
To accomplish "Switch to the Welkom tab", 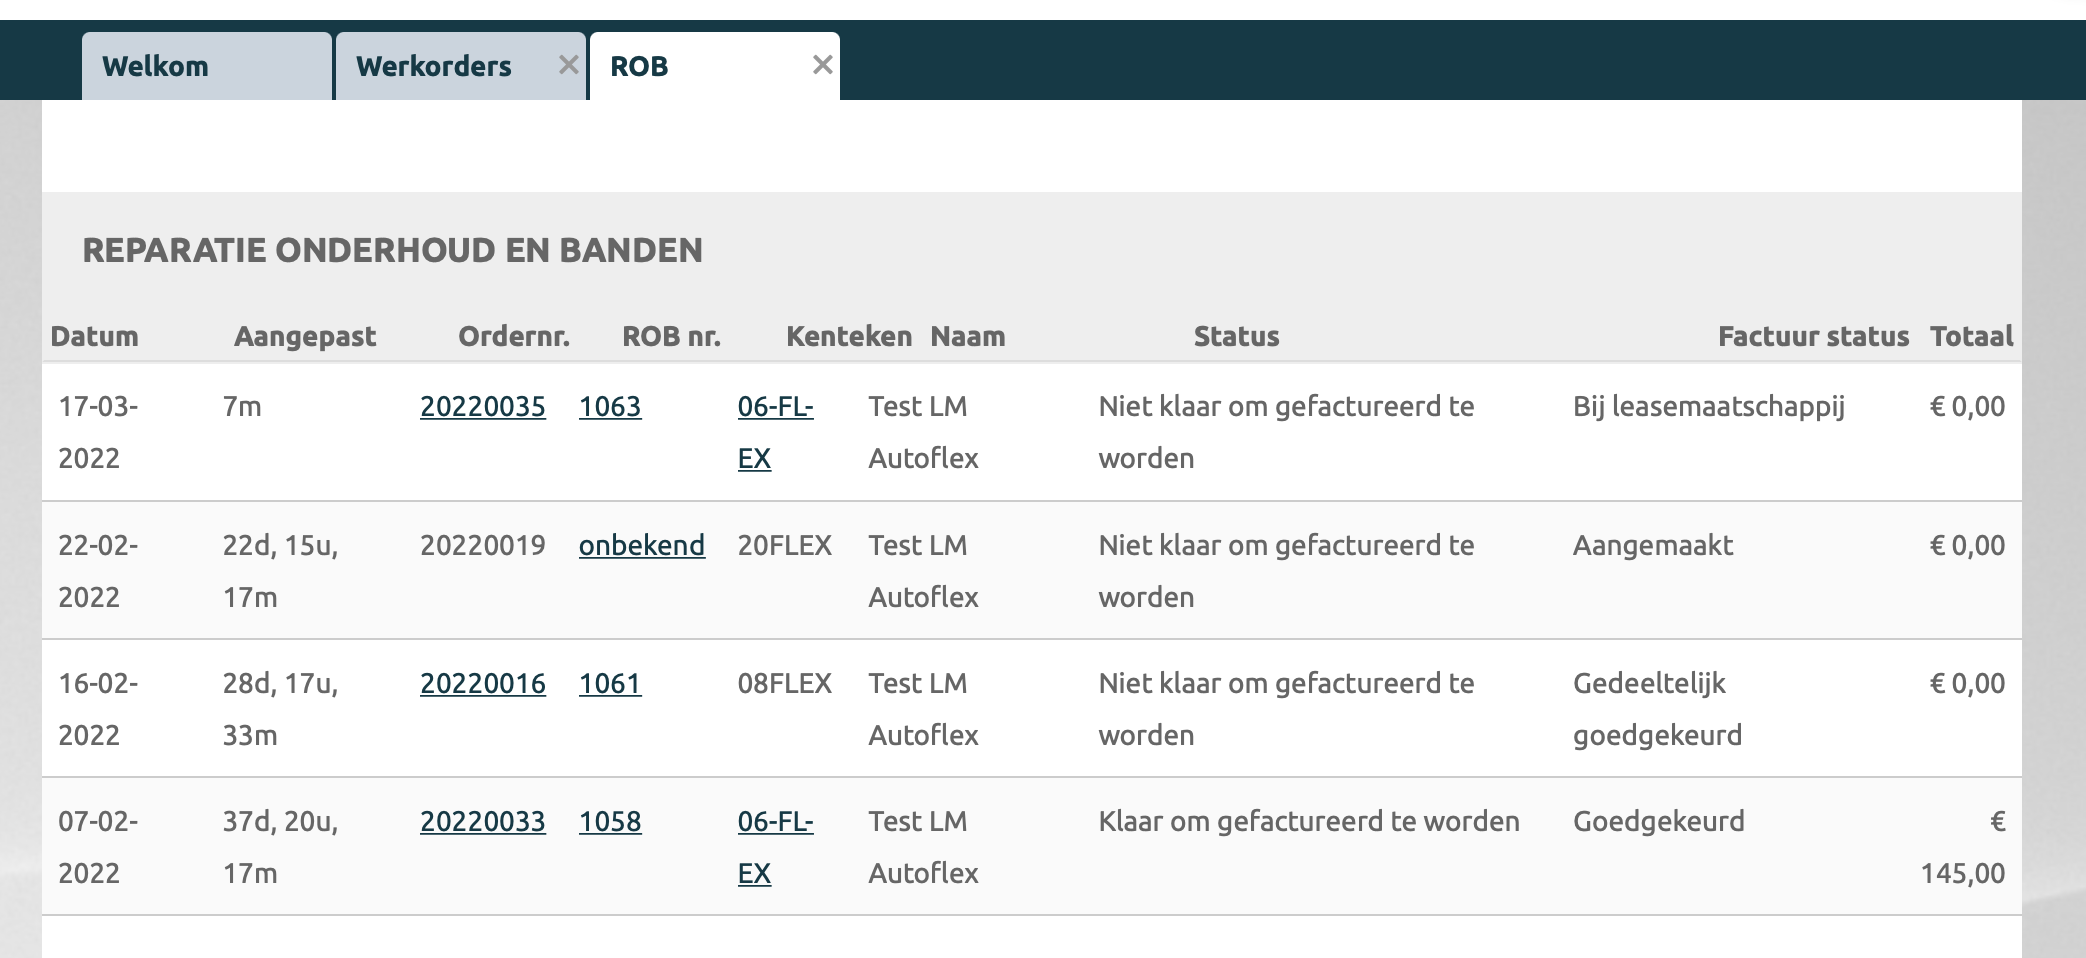I will pos(156,67).
